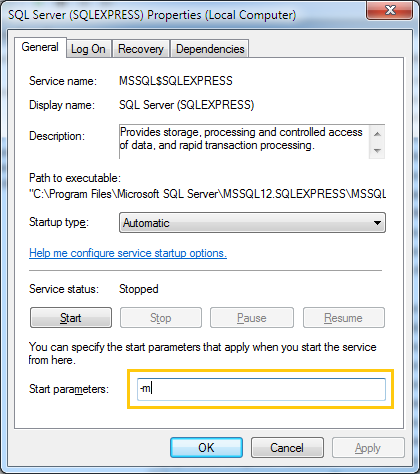Confirm the dialog with OK

206,448
